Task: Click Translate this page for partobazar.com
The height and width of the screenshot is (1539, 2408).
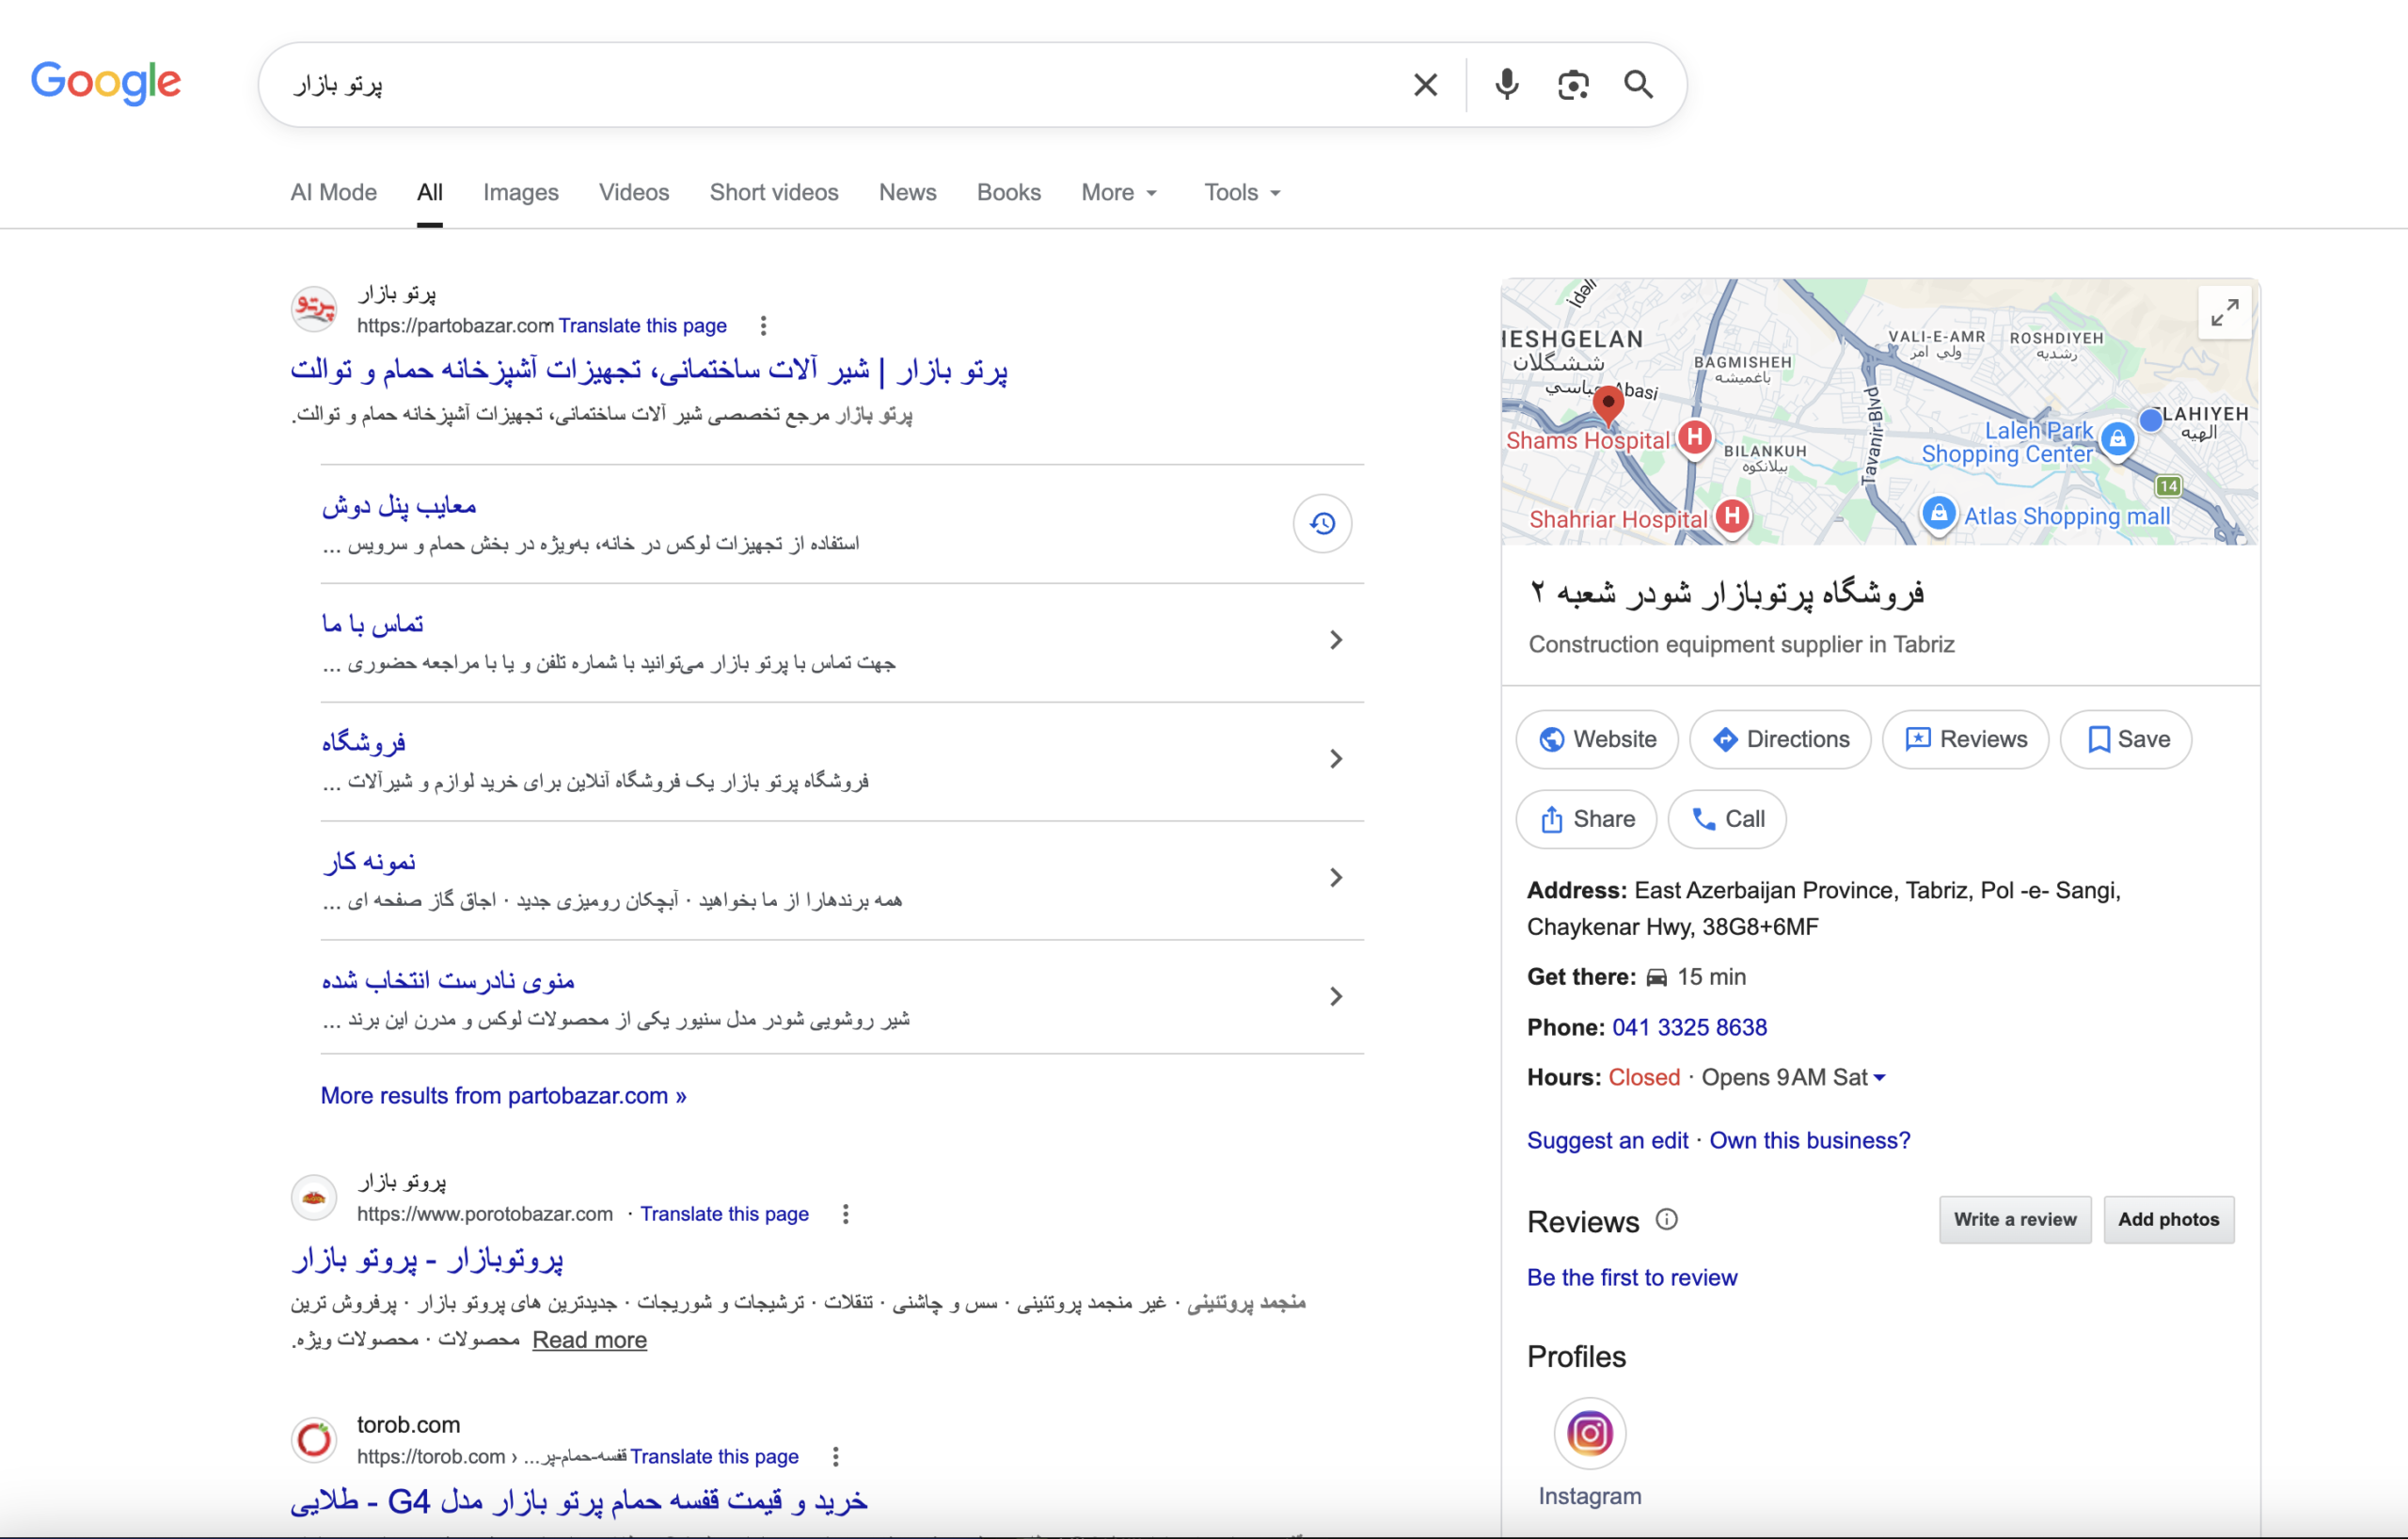Action: tap(642, 326)
